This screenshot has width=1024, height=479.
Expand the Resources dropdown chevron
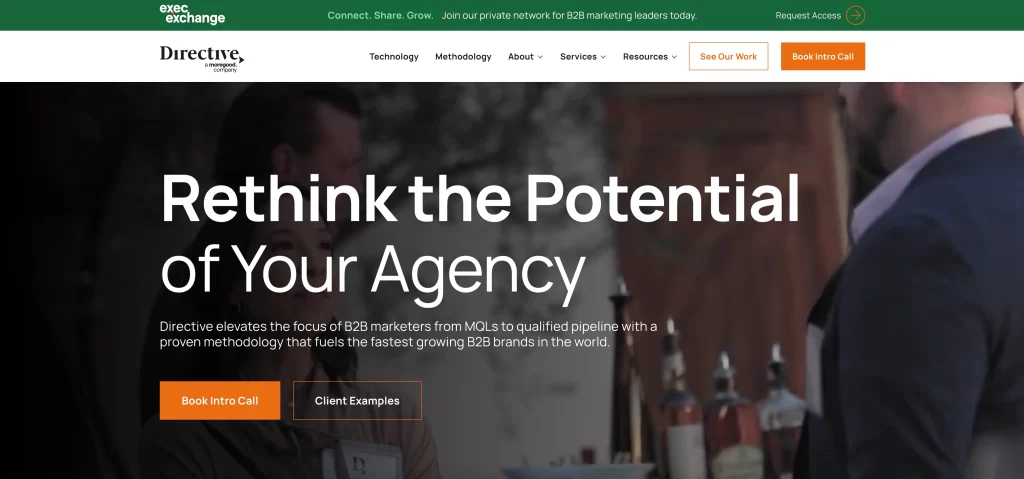pos(674,57)
